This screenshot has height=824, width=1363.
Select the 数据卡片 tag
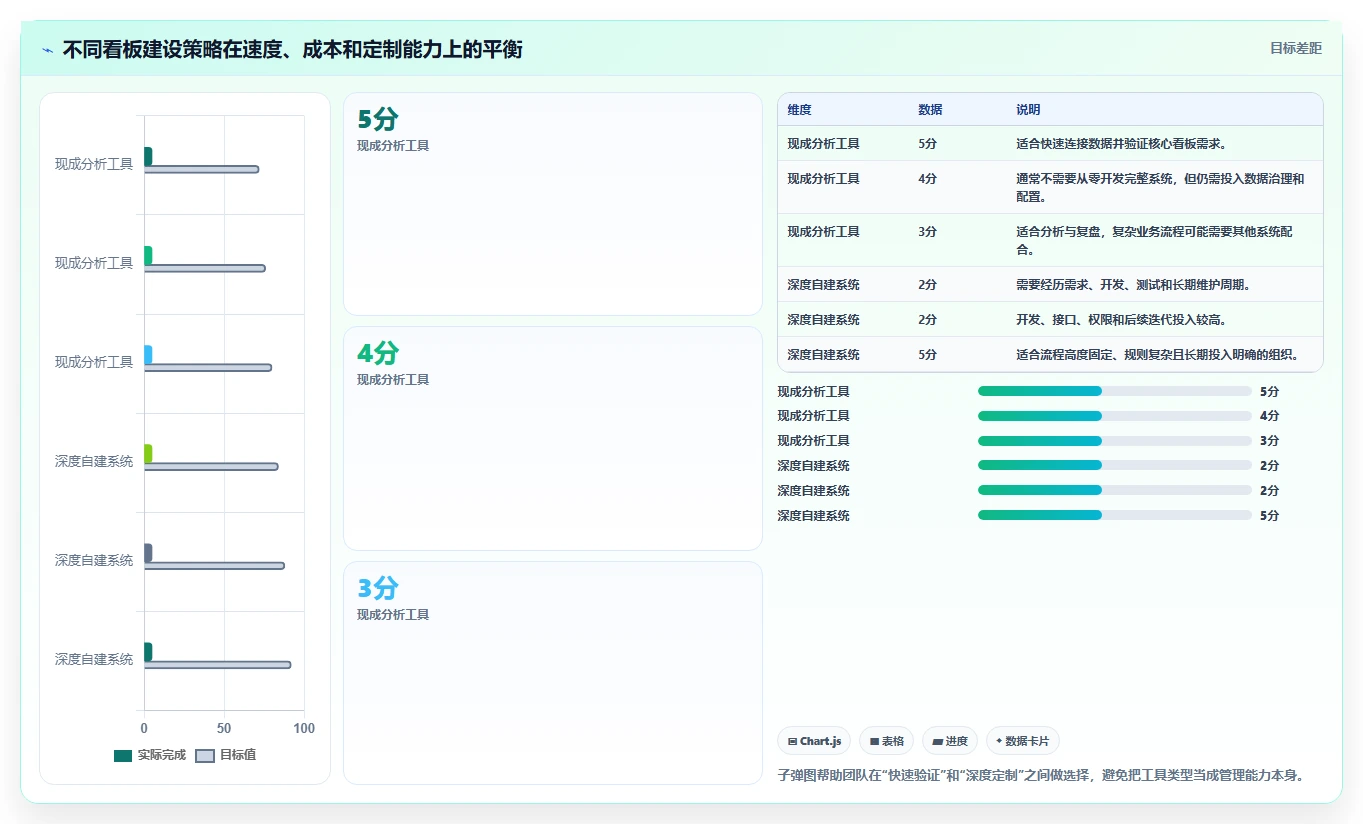click(1022, 741)
